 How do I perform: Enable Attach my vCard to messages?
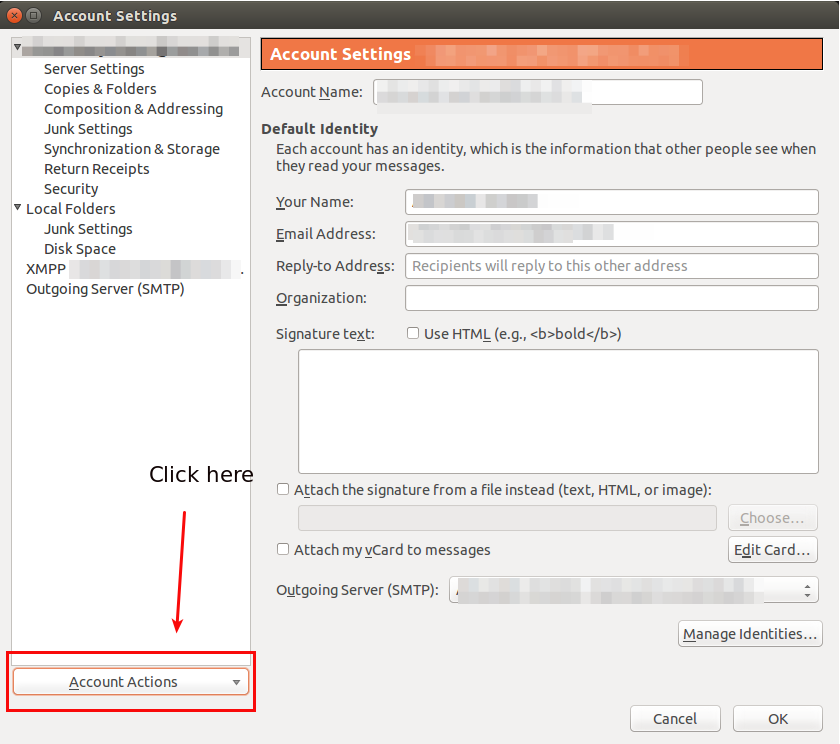[283, 550]
